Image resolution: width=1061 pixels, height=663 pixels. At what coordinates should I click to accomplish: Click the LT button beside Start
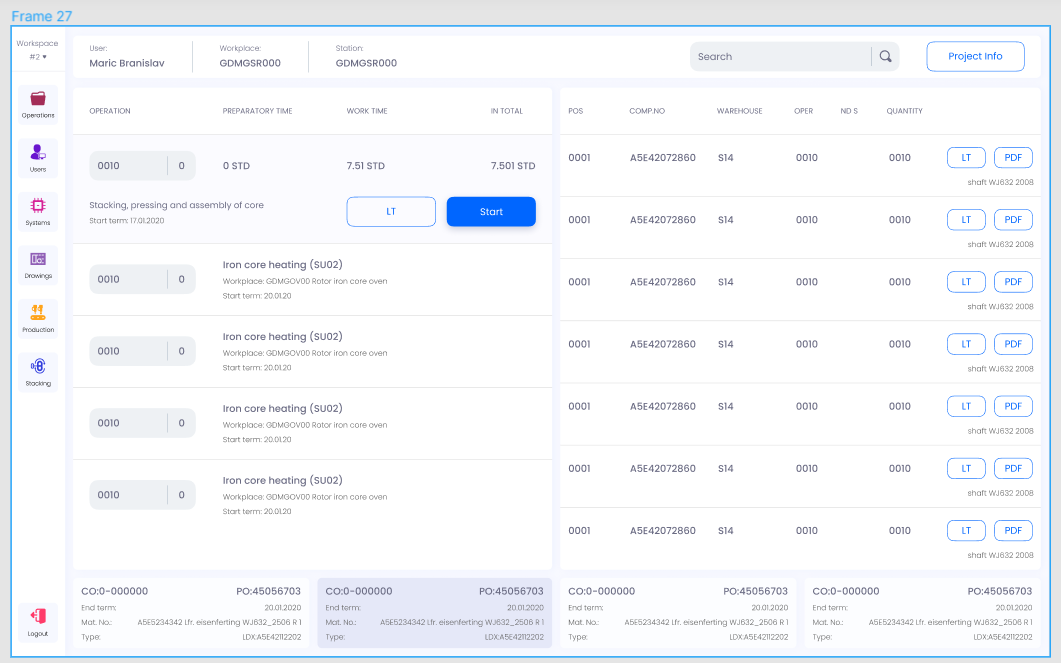pos(391,212)
